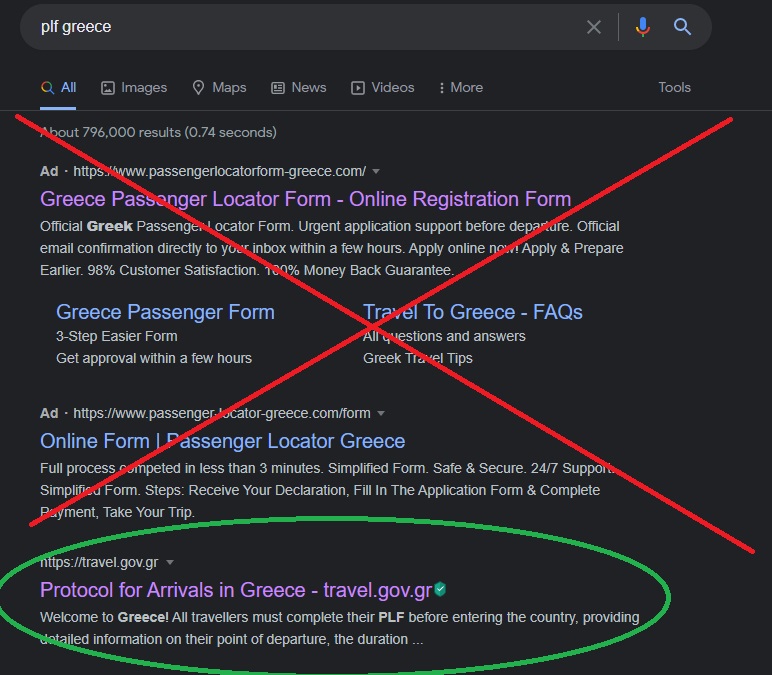The height and width of the screenshot is (675, 772).
Task: Switch to the Maps tab
Action: coord(220,88)
